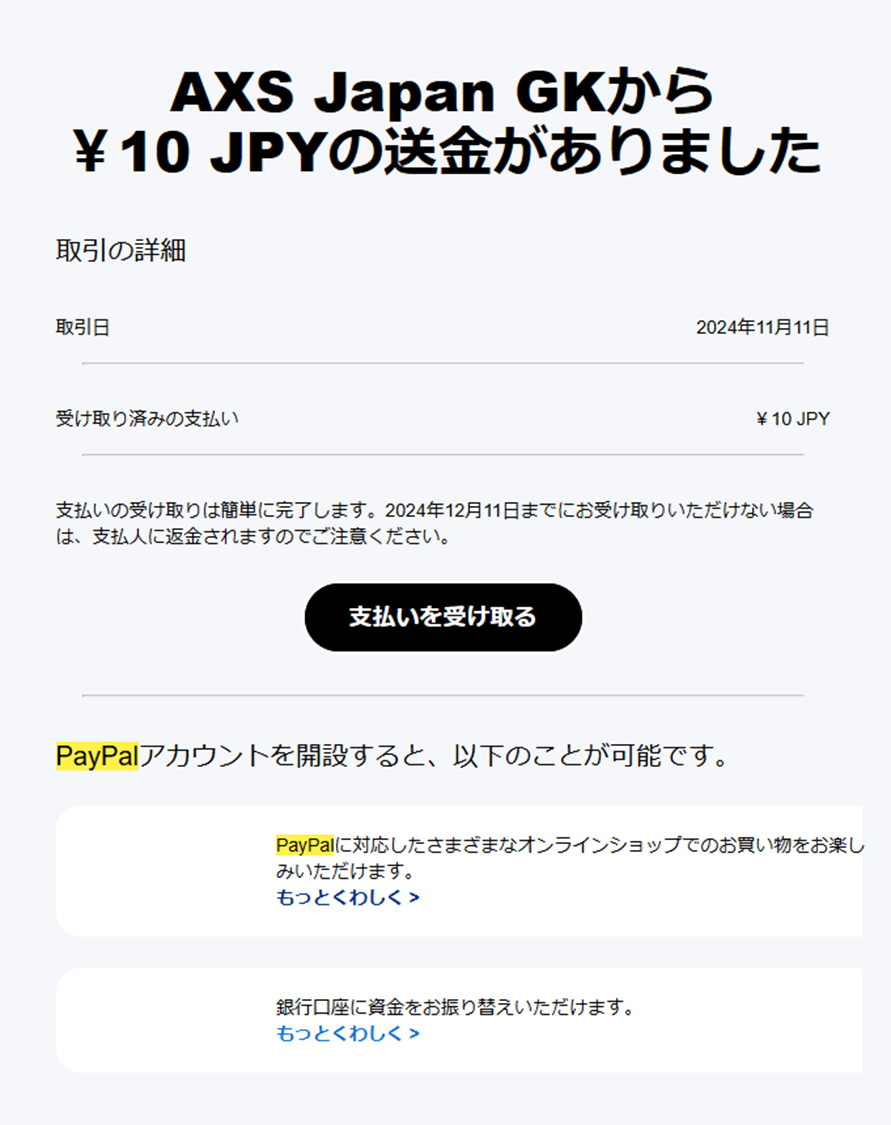Open もっとくわしく link under bank account text
The width and height of the screenshot is (891, 1125).
click(348, 1033)
